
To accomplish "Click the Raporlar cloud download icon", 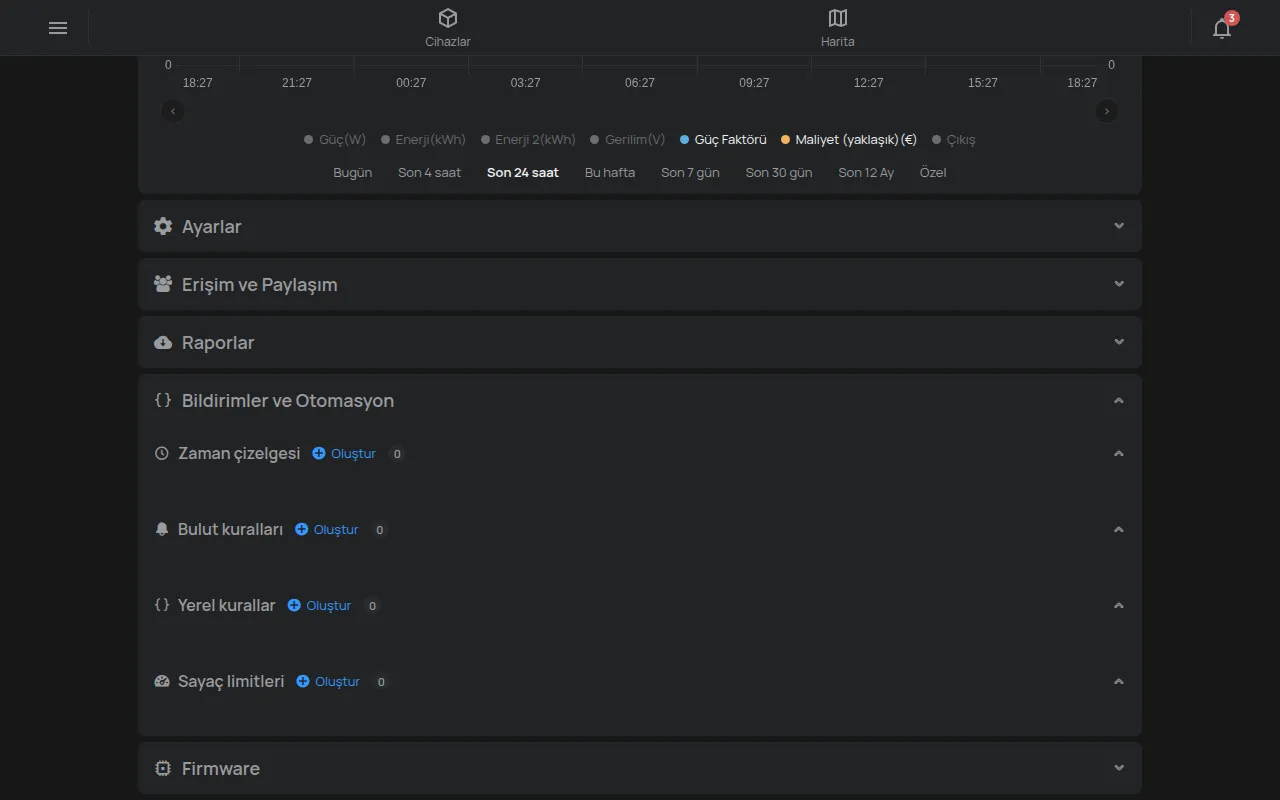I will pyautogui.click(x=163, y=342).
